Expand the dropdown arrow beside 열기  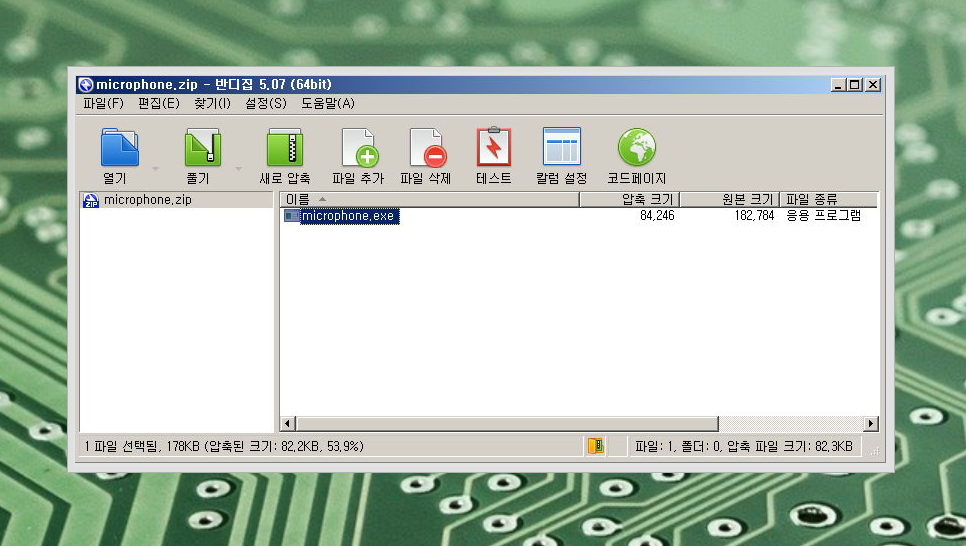point(155,168)
